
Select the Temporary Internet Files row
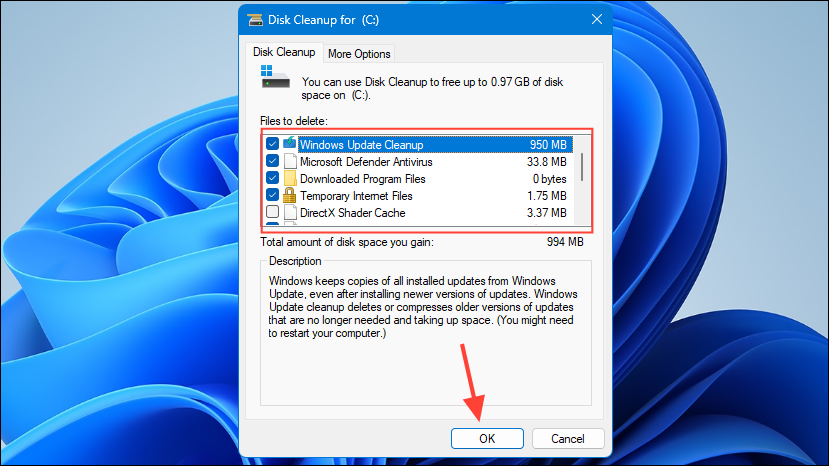(x=418, y=196)
